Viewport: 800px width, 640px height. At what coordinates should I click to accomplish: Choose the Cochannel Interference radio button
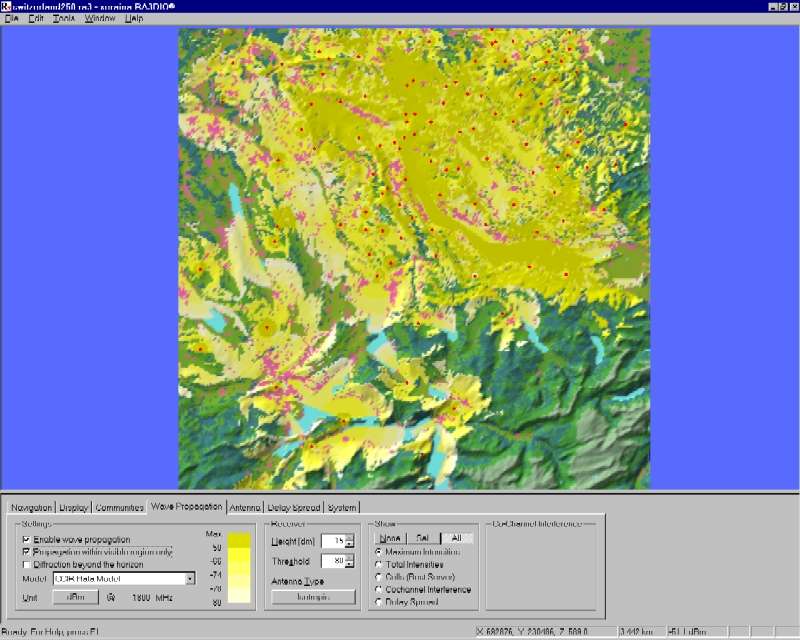(378, 589)
